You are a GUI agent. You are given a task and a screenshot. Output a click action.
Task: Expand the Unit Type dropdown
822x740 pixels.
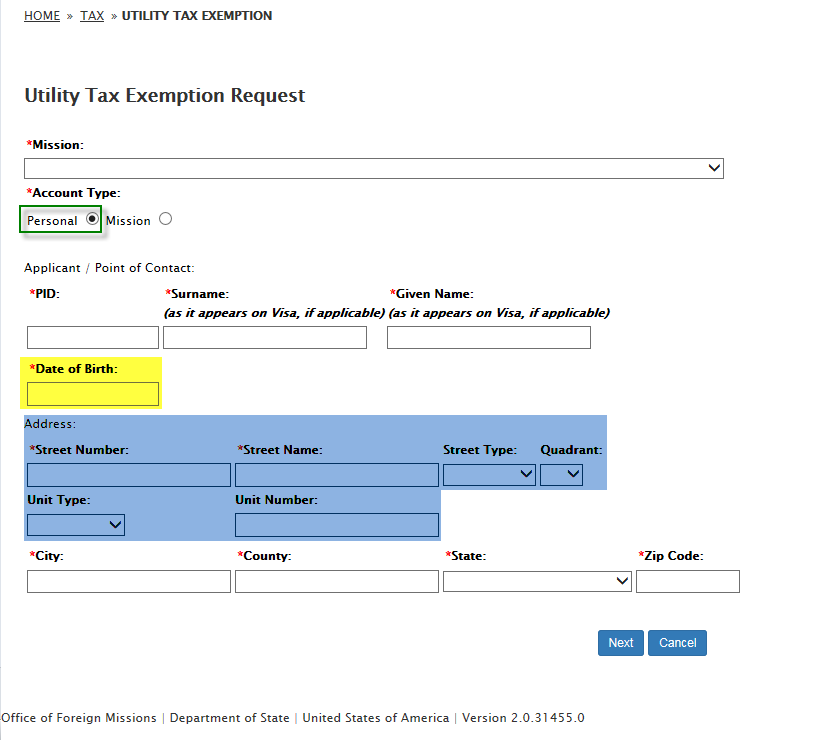[76, 525]
